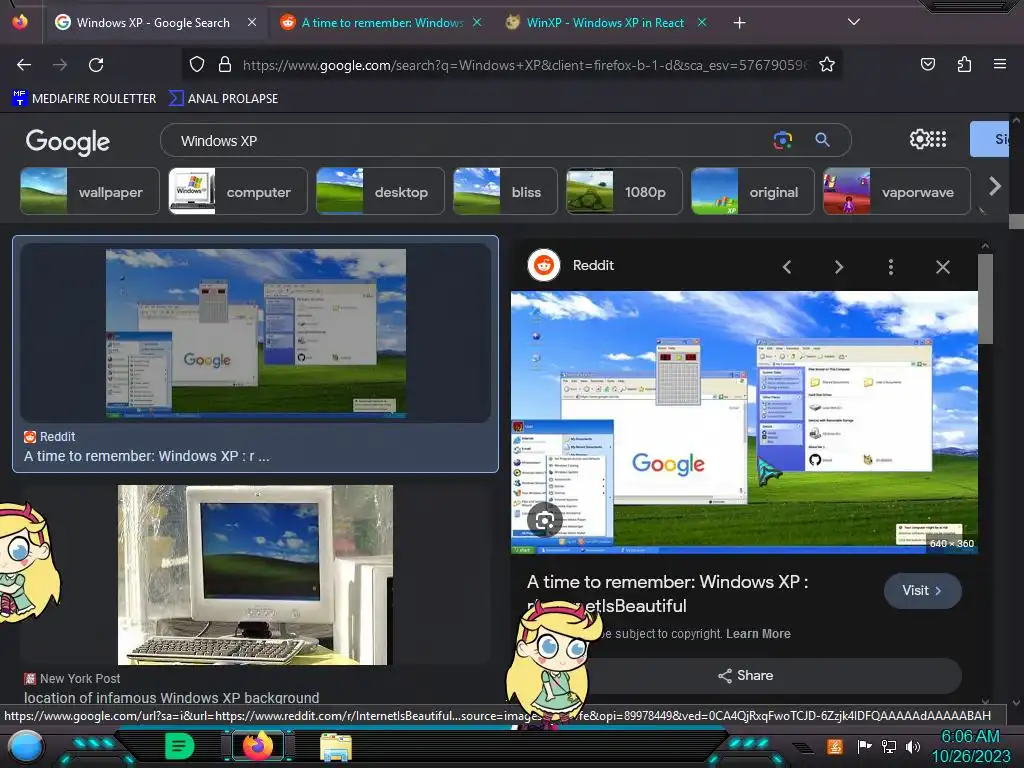Click Reddit icon in preview panel
This screenshot has width=1024, height=768.
(543, 265)
